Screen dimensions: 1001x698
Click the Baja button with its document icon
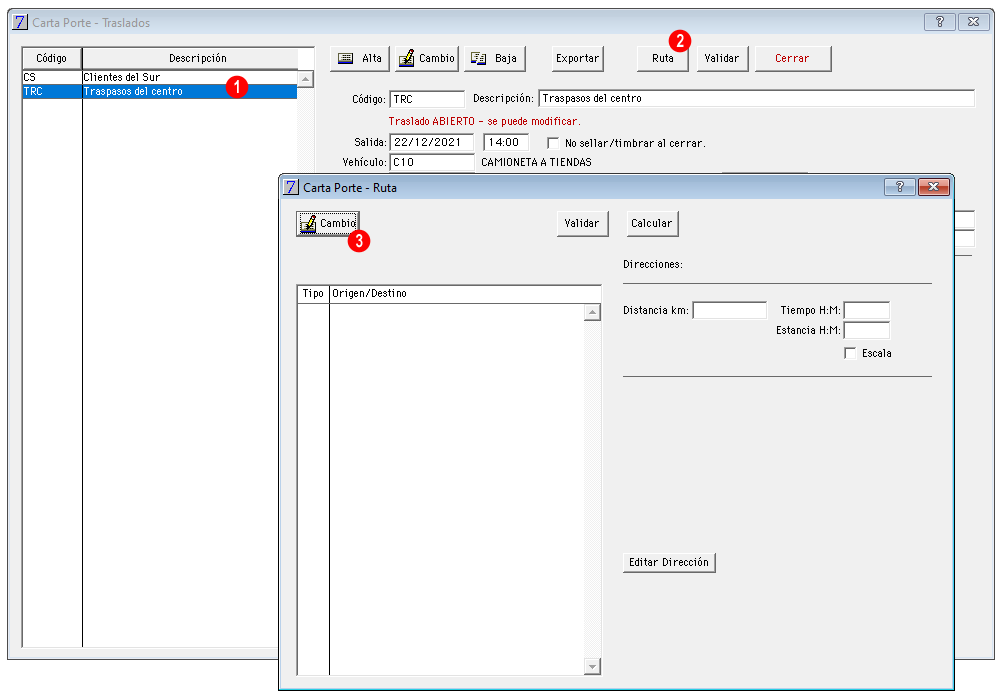click(495, 59)
